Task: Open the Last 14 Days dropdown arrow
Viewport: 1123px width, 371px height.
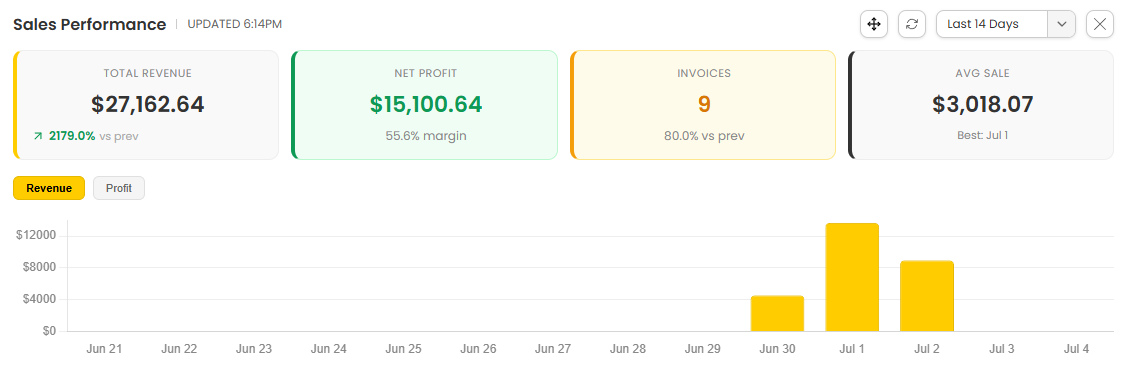Action: (x=1062, y=24)
